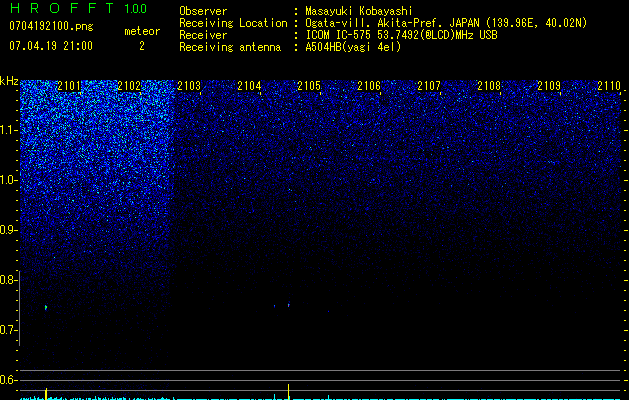629x400 pixels.
Task: Click the 2101 time marker
Action: click(69, 86)
